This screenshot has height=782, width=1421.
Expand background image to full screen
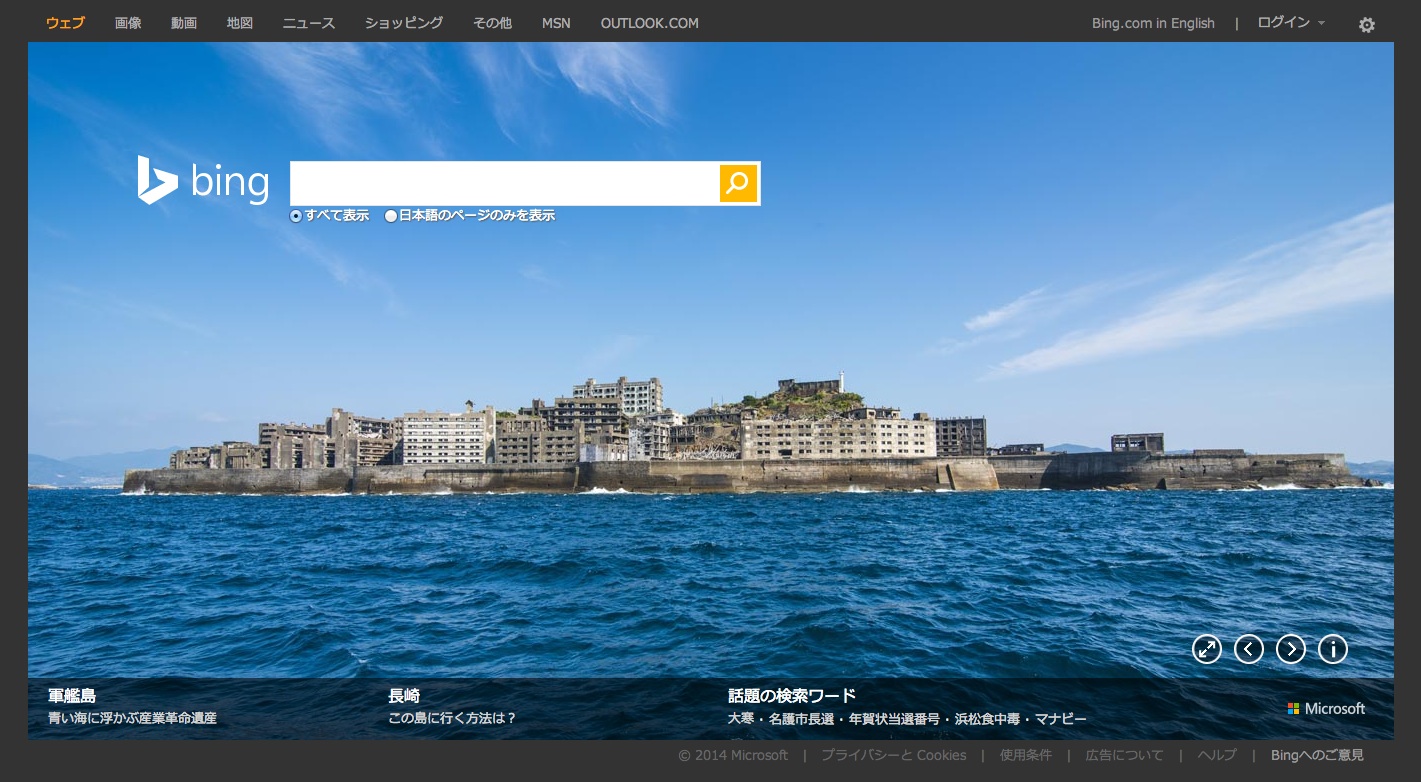1207,649
